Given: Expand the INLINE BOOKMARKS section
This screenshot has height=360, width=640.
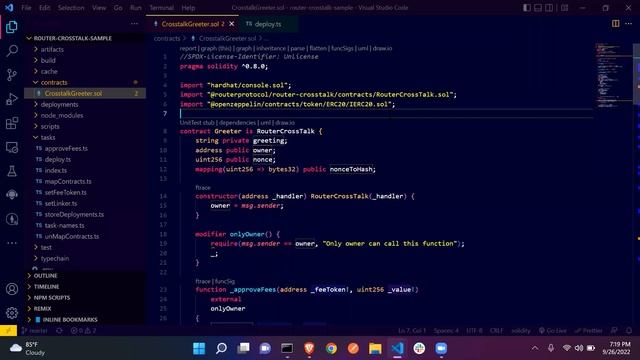Looking at the screenshot, I should [69, 320].
